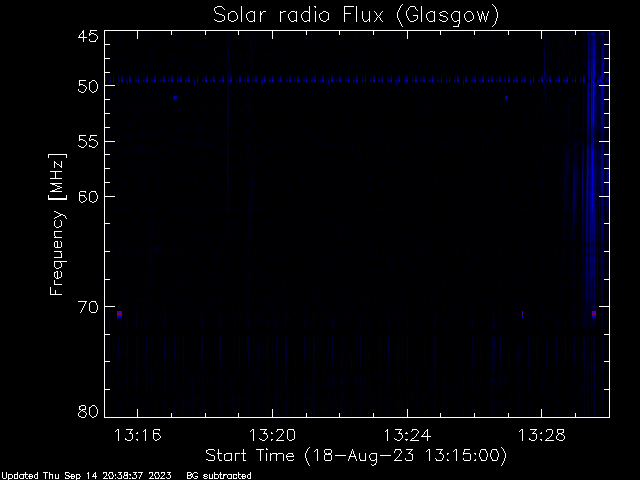Click the 13:20 time axis label
Viewport: 640px width, 480px height.
point(272,435)
